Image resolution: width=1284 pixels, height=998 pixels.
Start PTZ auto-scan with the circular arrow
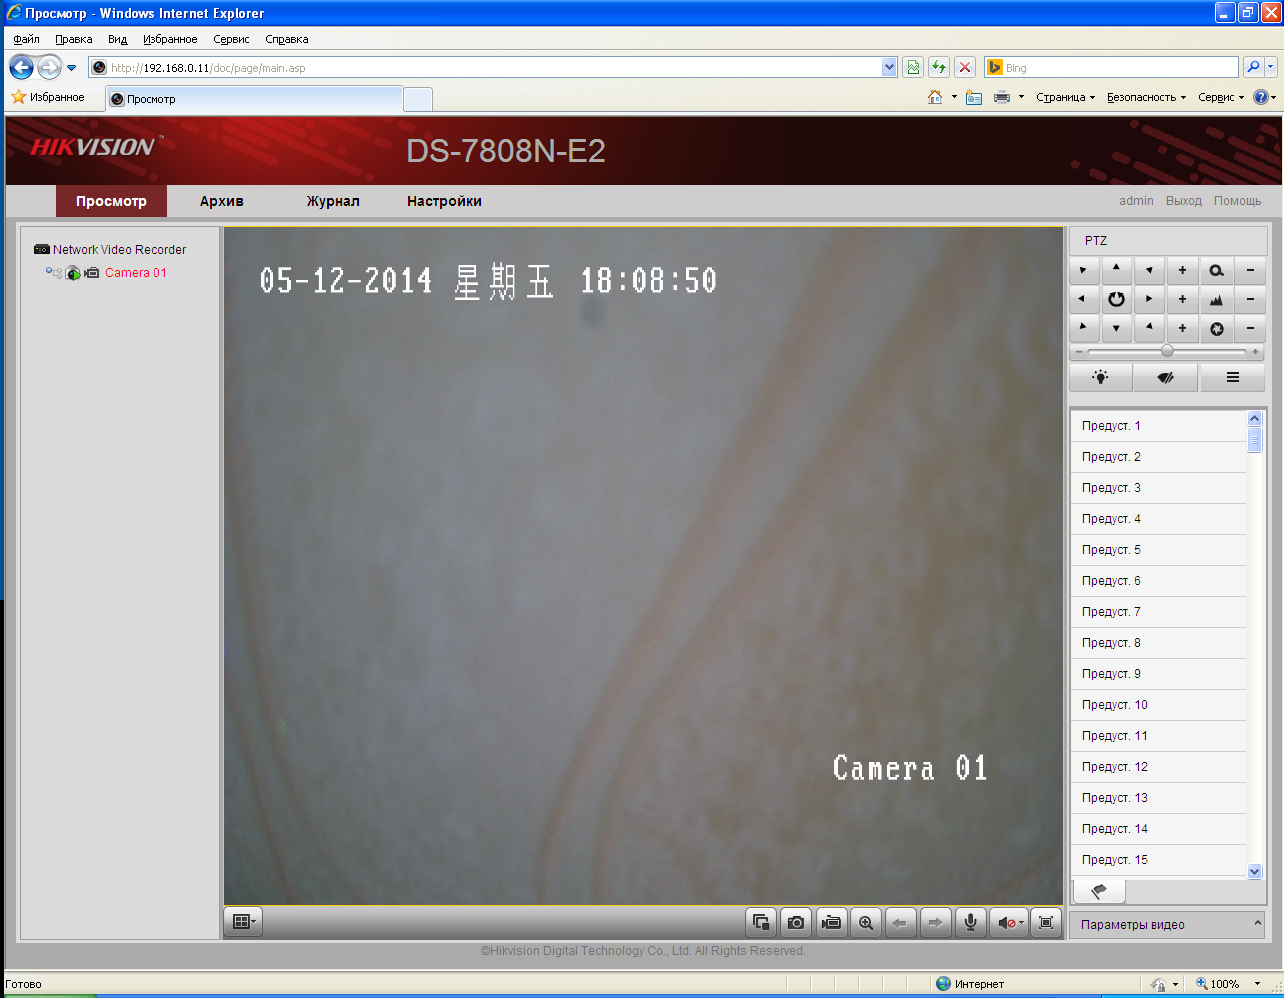point(1116,299)
